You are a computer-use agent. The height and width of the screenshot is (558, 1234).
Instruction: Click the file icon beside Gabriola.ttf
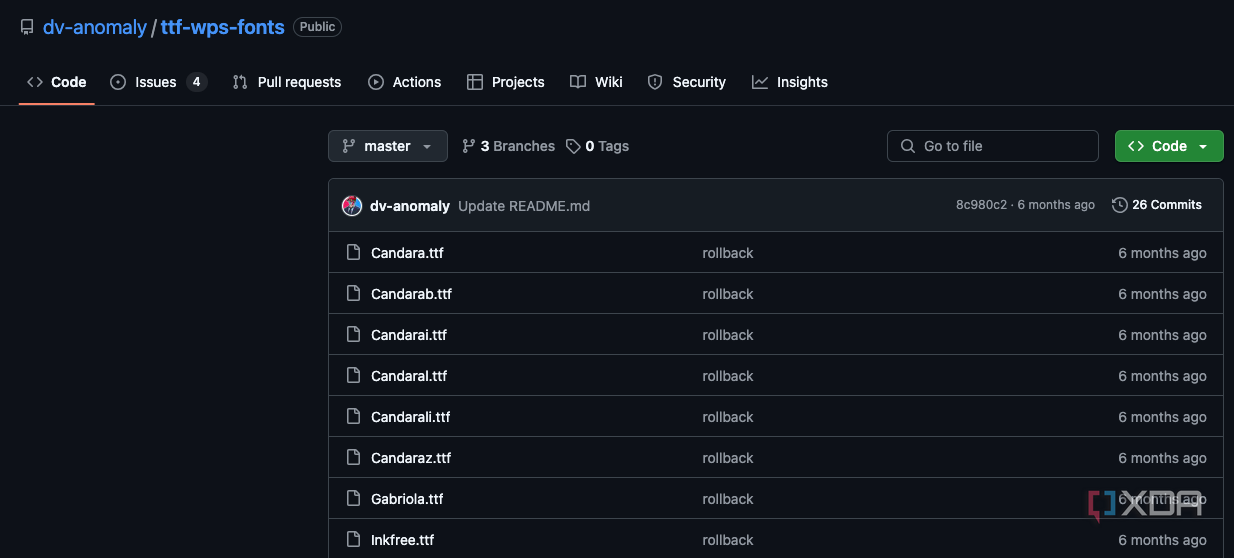point(353,498)
